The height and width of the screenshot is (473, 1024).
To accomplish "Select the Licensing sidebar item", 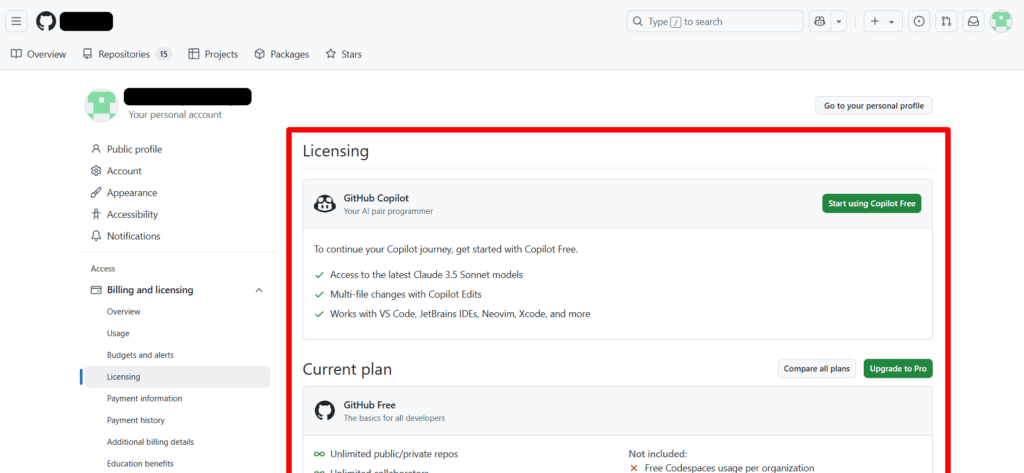I will pyautogui.click(x=178, y=377).
